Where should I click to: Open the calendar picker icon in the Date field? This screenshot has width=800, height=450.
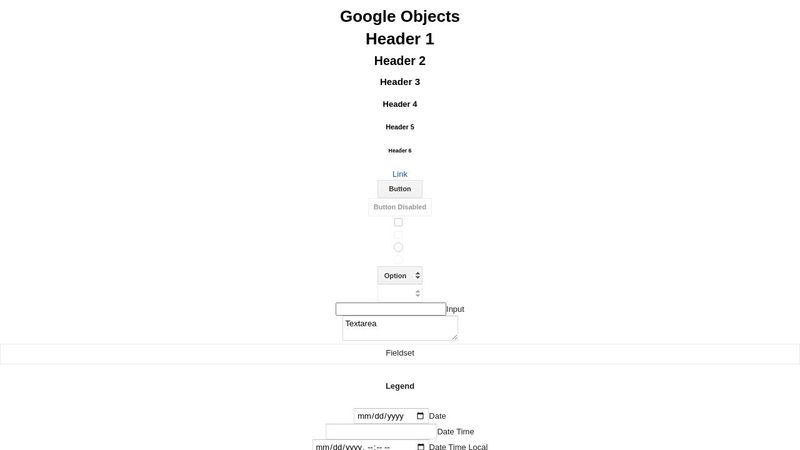pyautogui.click(x=420, y=416)
